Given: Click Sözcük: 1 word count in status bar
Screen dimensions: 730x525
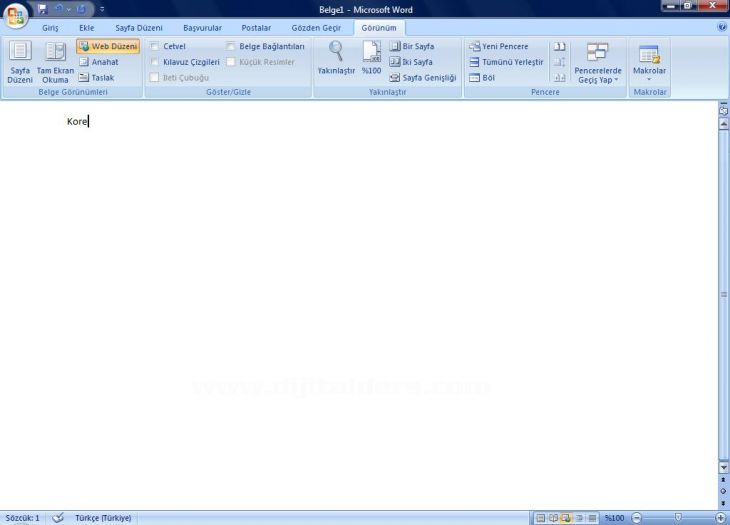Looking at the screenshot, I should 22,518.
